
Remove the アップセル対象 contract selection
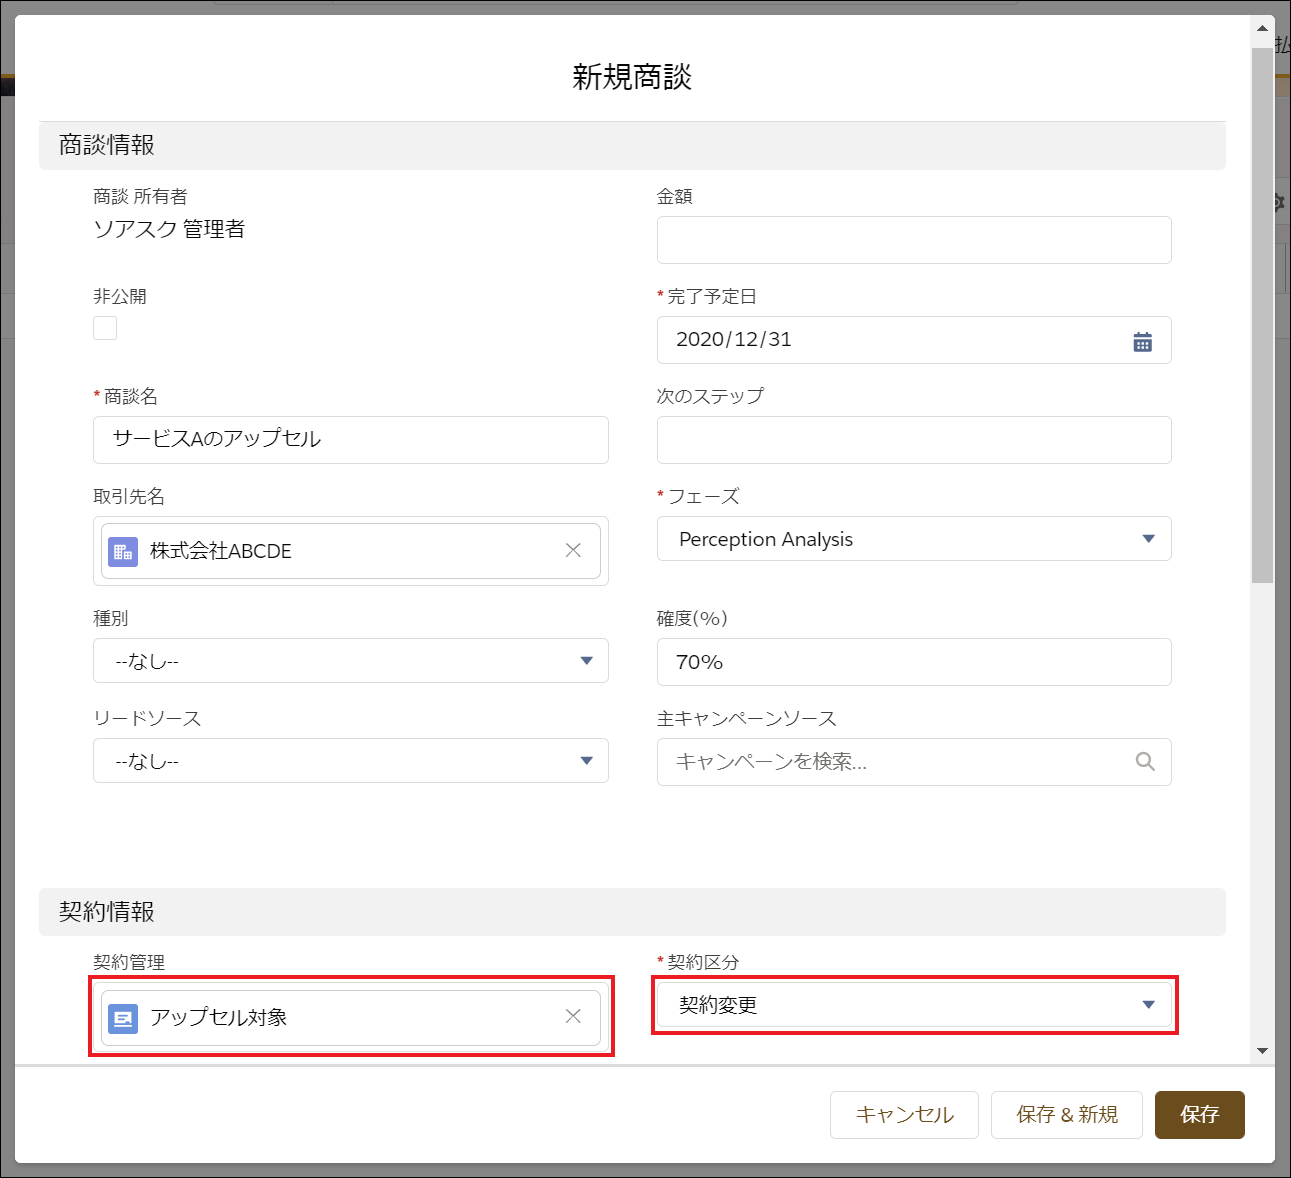coord(573,1016)
